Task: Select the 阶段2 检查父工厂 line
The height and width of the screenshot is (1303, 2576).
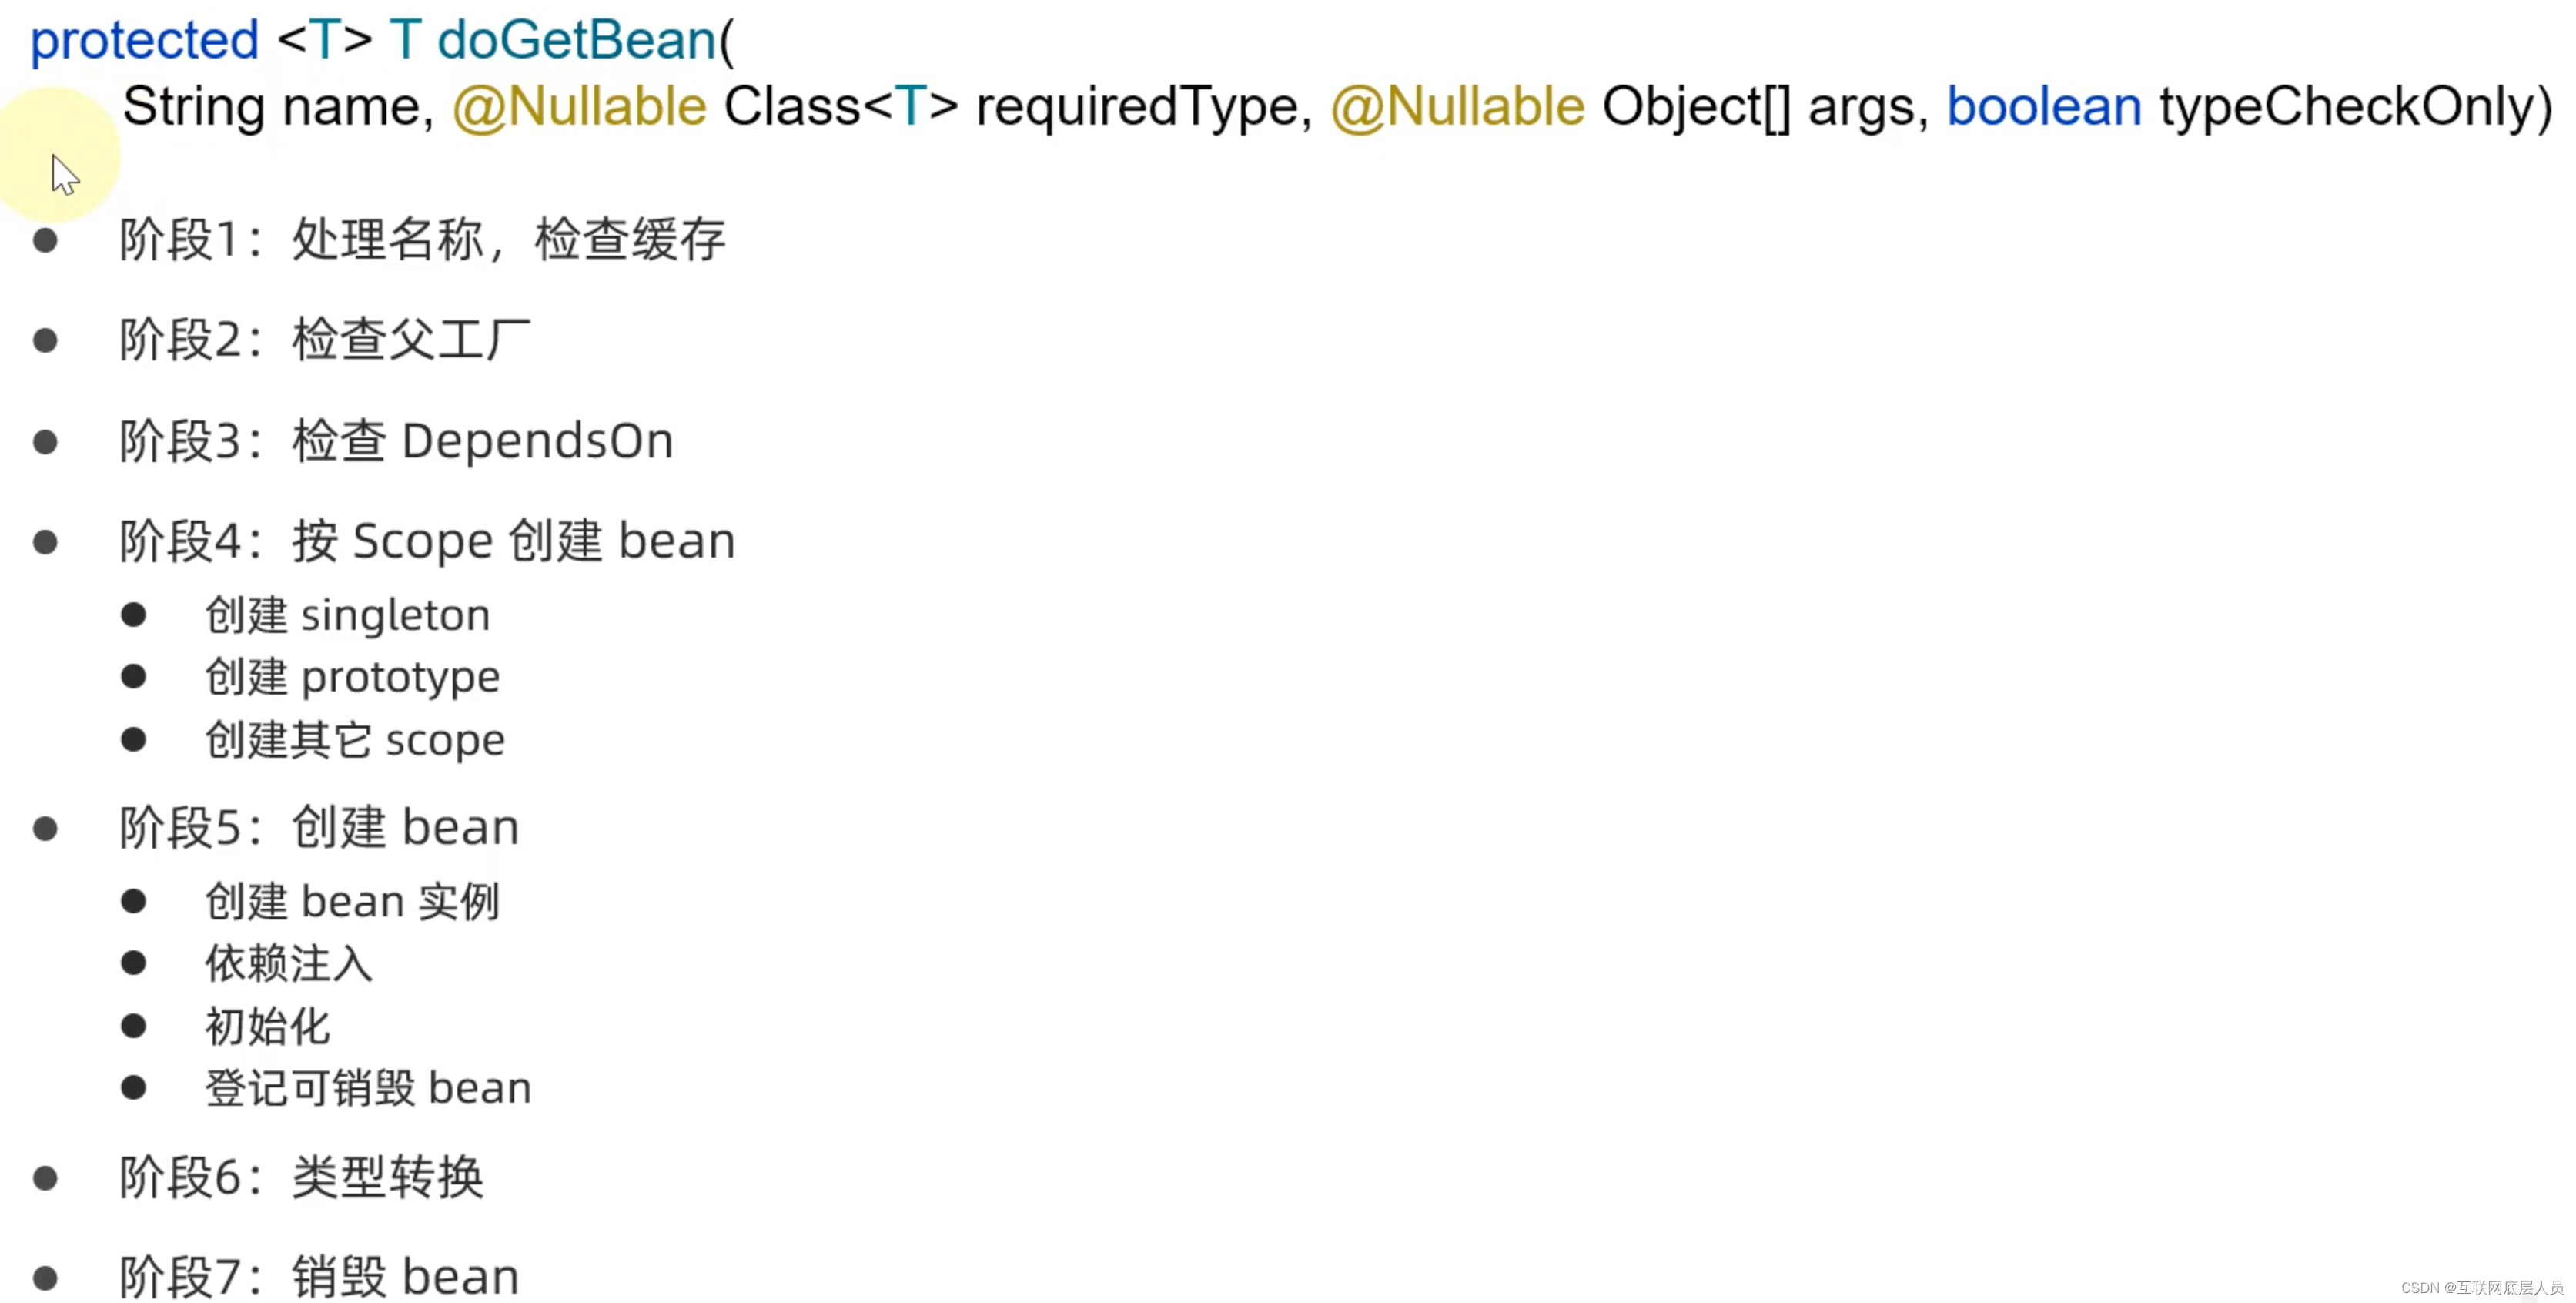Action: 325,340
